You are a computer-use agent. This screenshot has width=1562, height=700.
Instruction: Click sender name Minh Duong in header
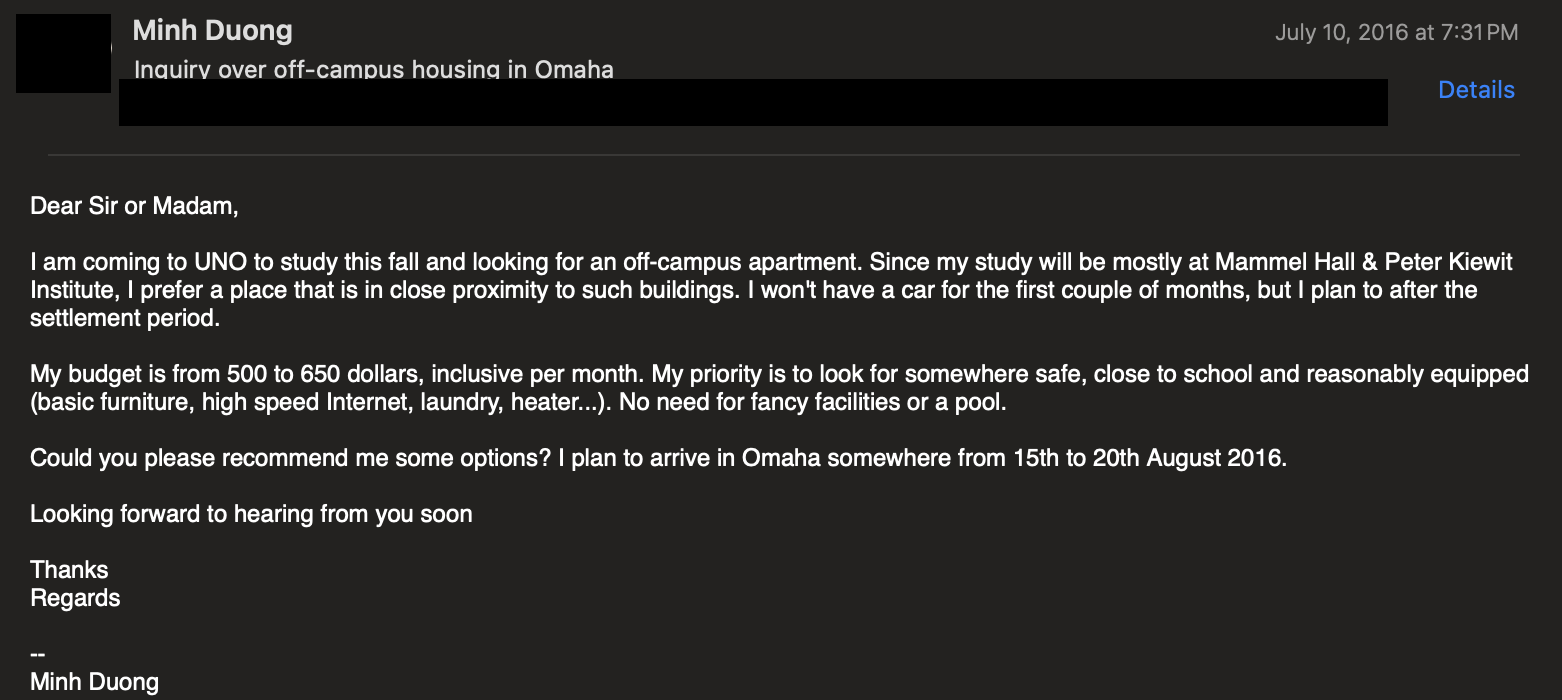[x=212, y=30]
